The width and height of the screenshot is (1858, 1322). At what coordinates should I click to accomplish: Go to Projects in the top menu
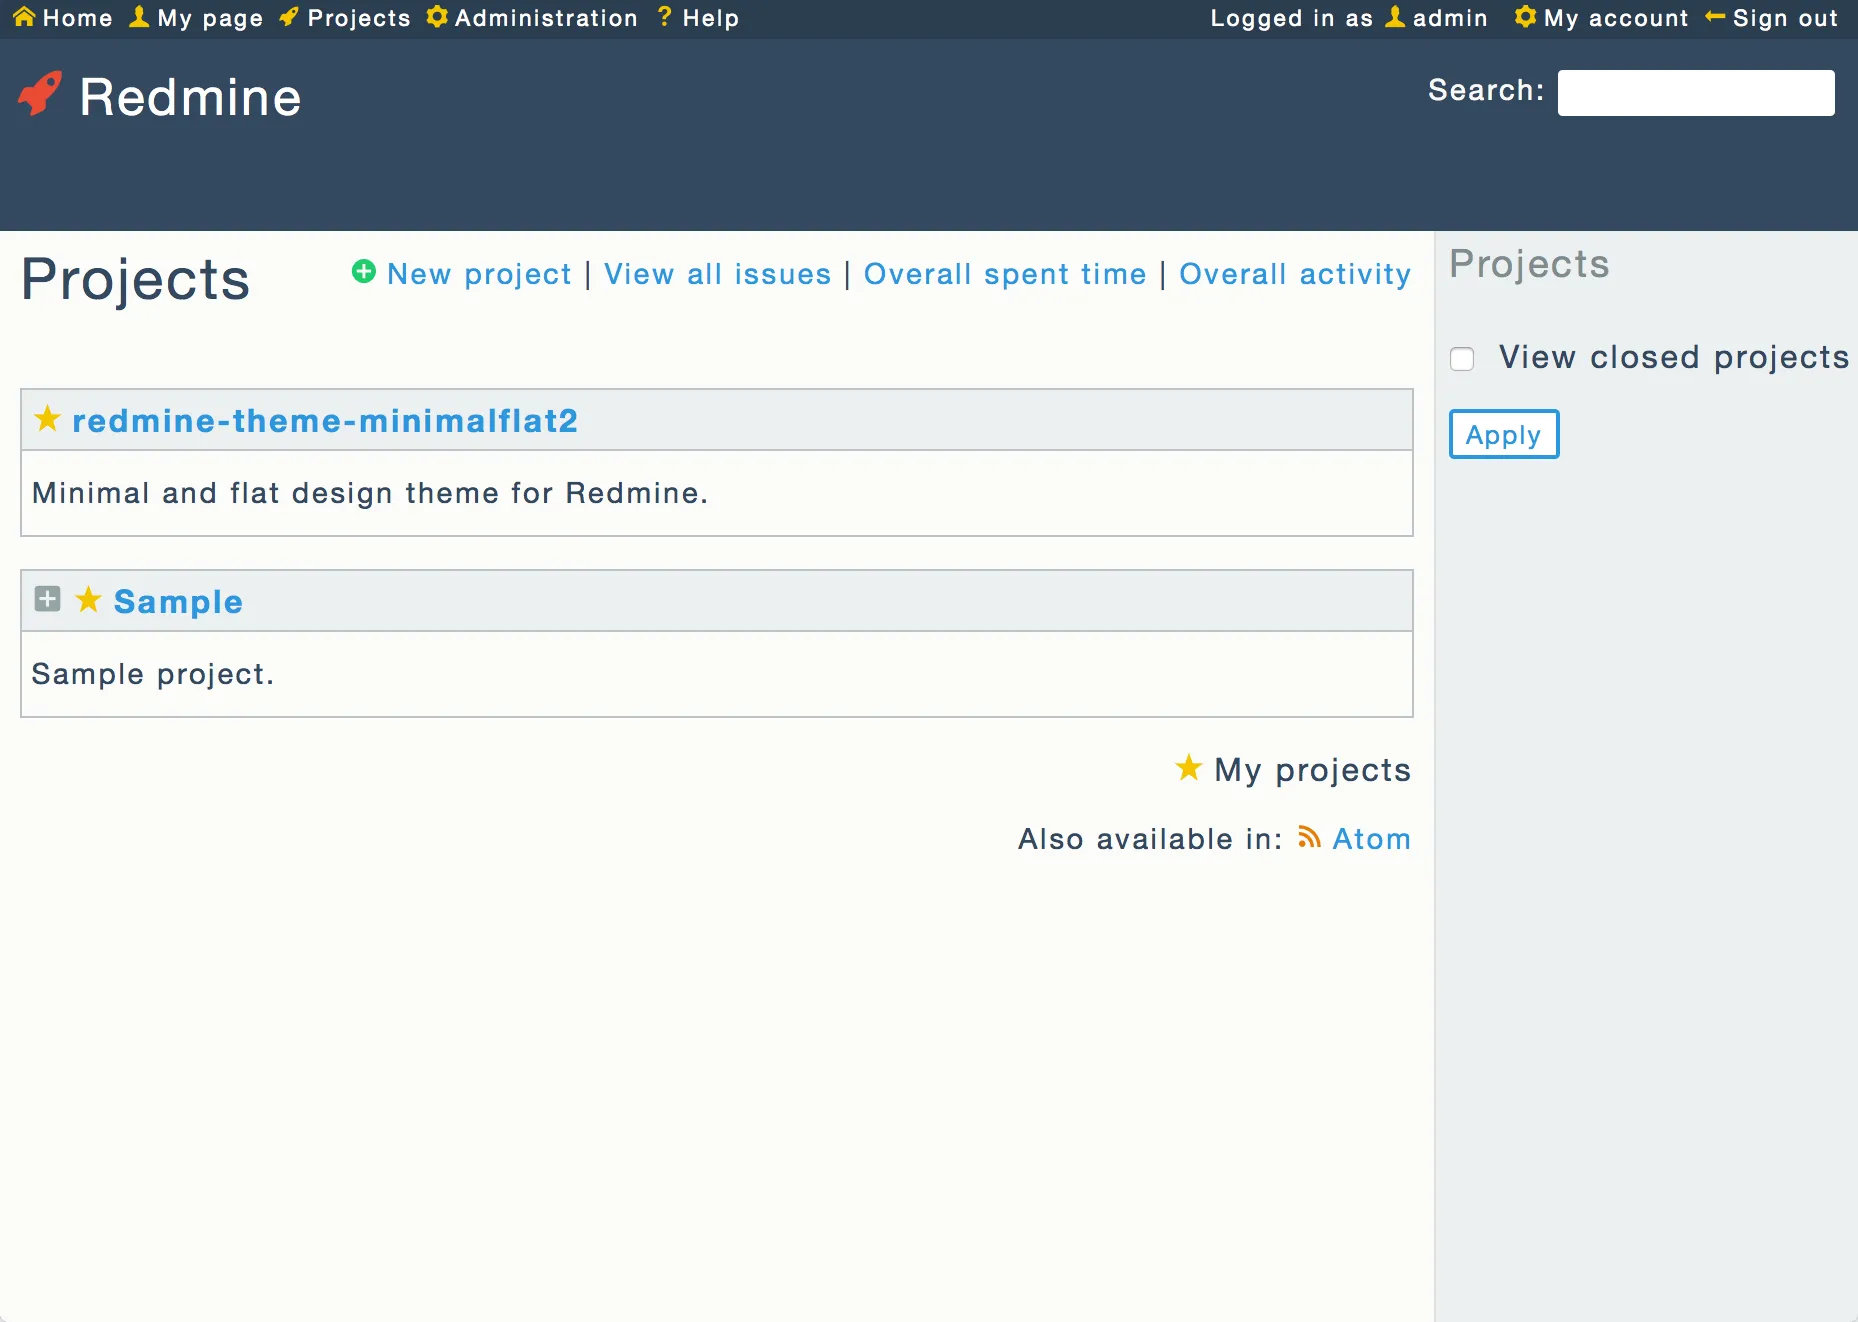point(358,18)
